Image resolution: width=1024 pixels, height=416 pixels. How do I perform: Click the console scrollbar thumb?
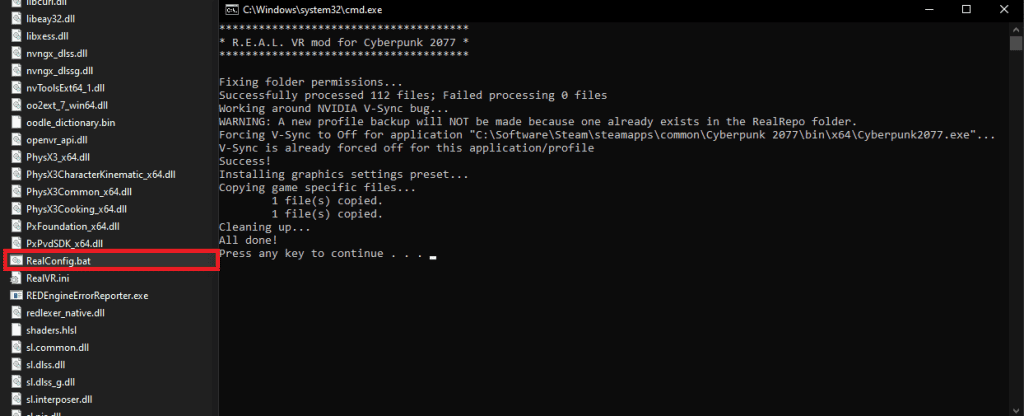point(1016,43)
